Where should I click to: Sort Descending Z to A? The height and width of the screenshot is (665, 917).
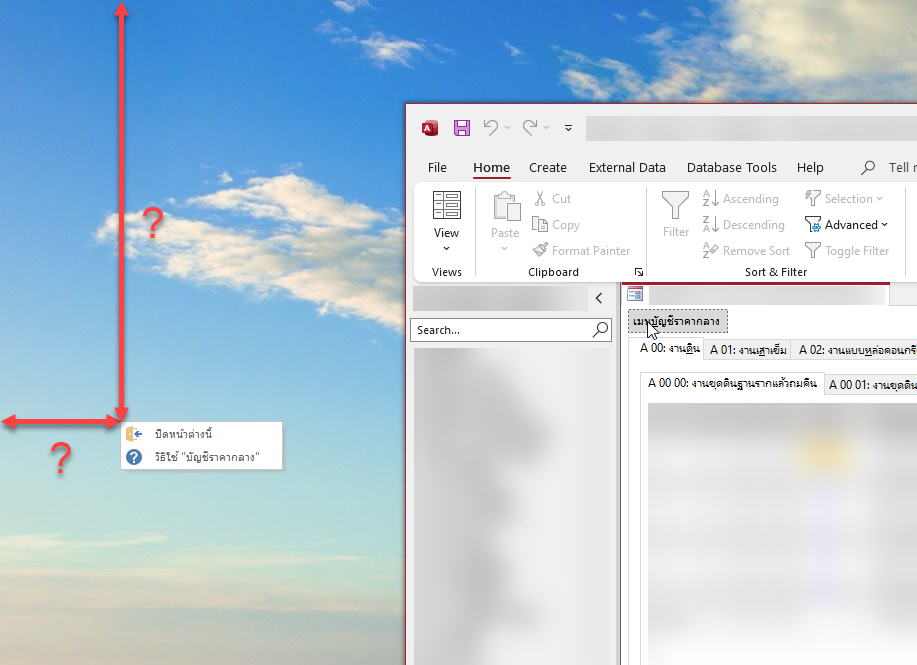point(743,224)
